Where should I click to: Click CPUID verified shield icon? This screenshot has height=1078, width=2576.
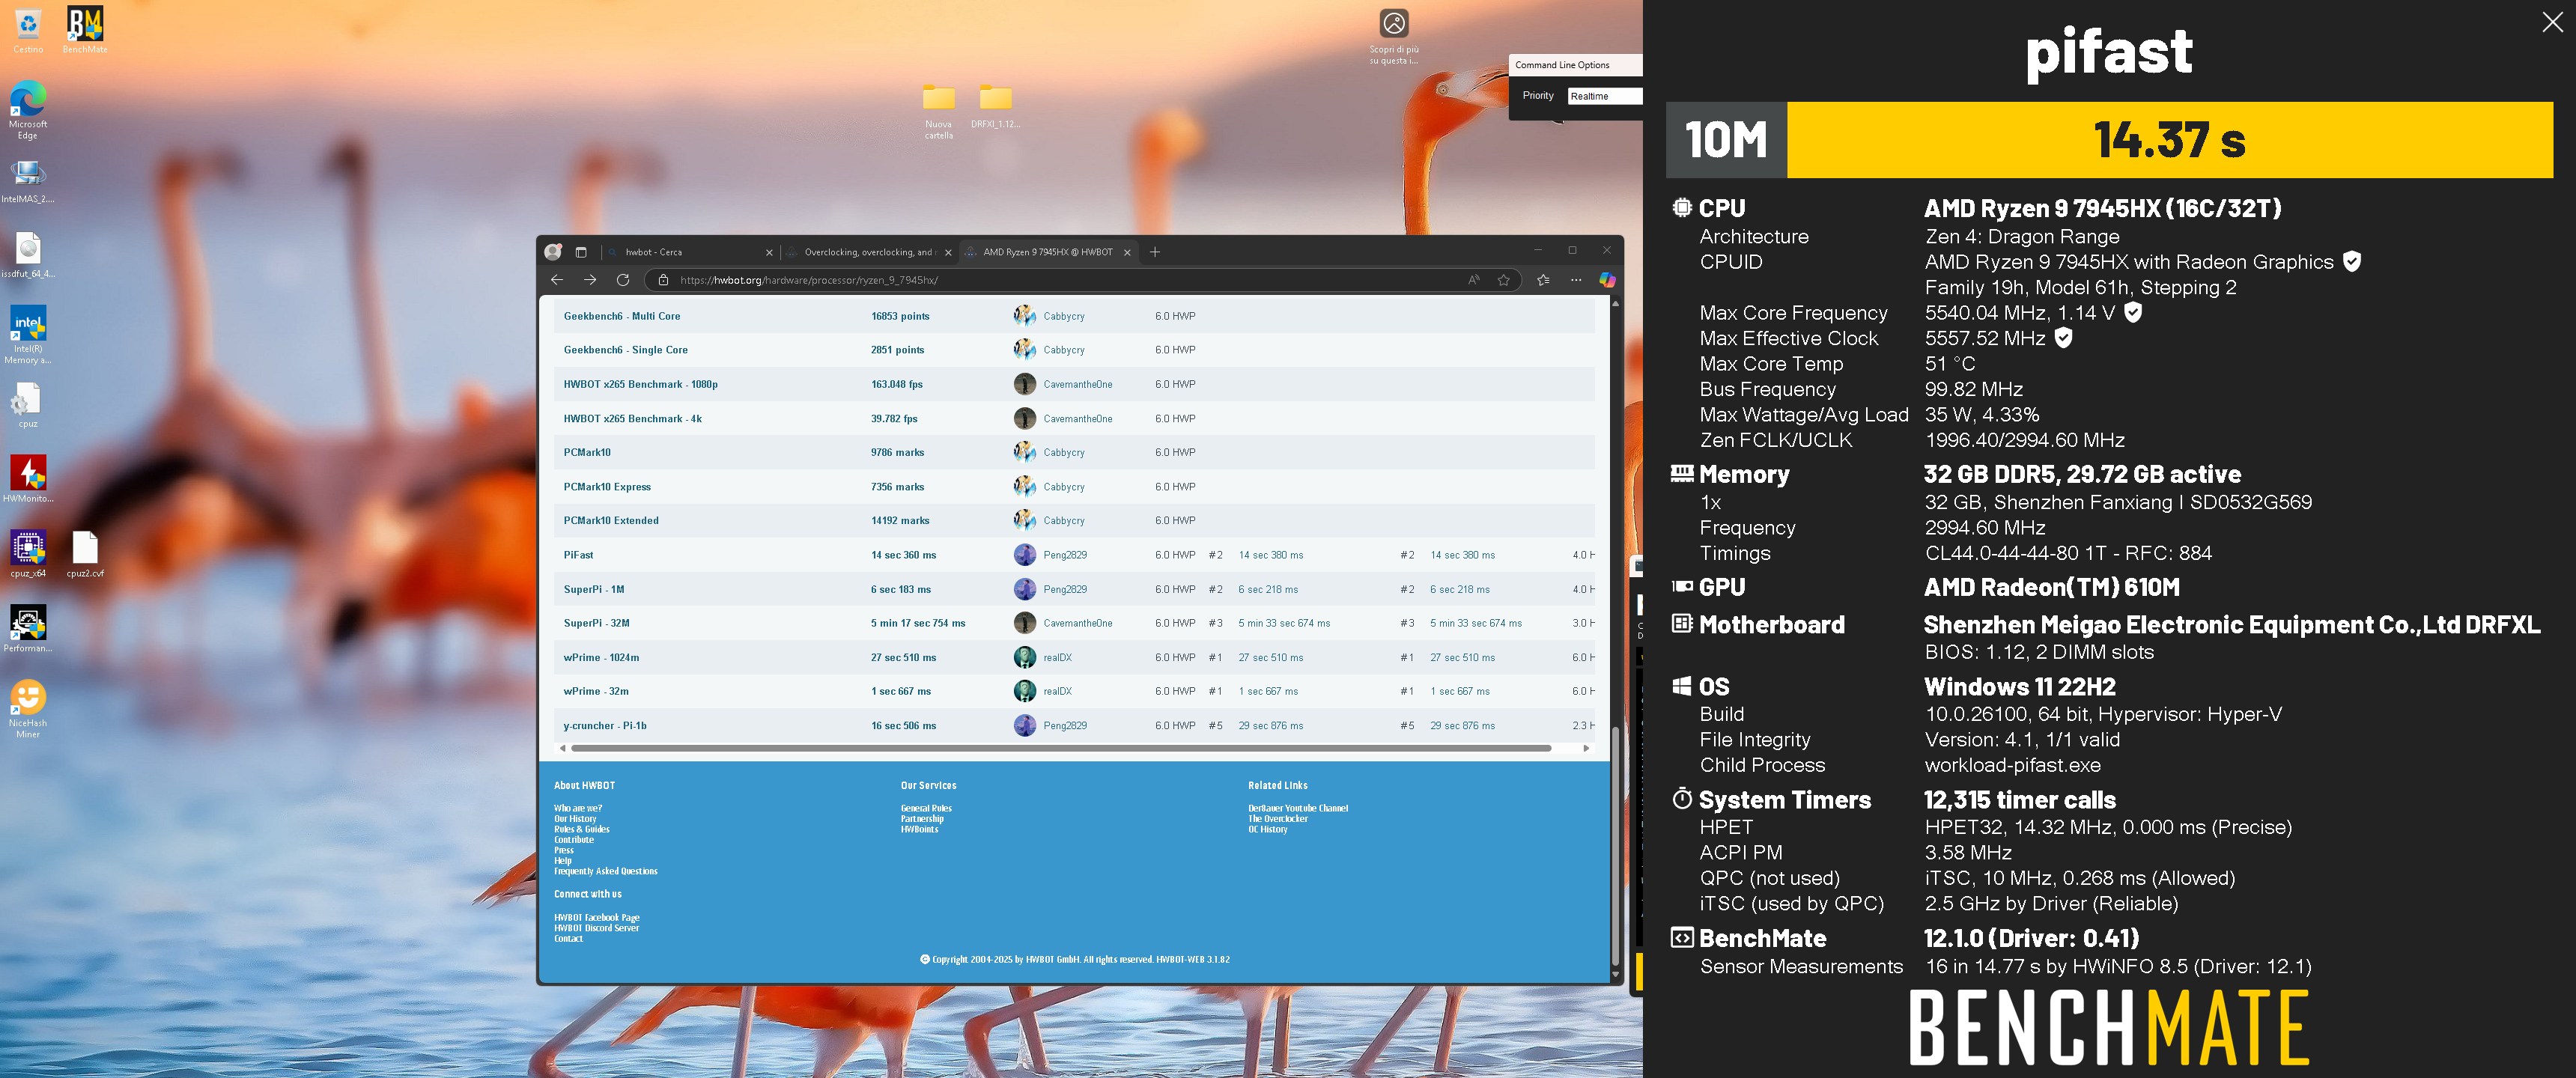[2352, 262]
